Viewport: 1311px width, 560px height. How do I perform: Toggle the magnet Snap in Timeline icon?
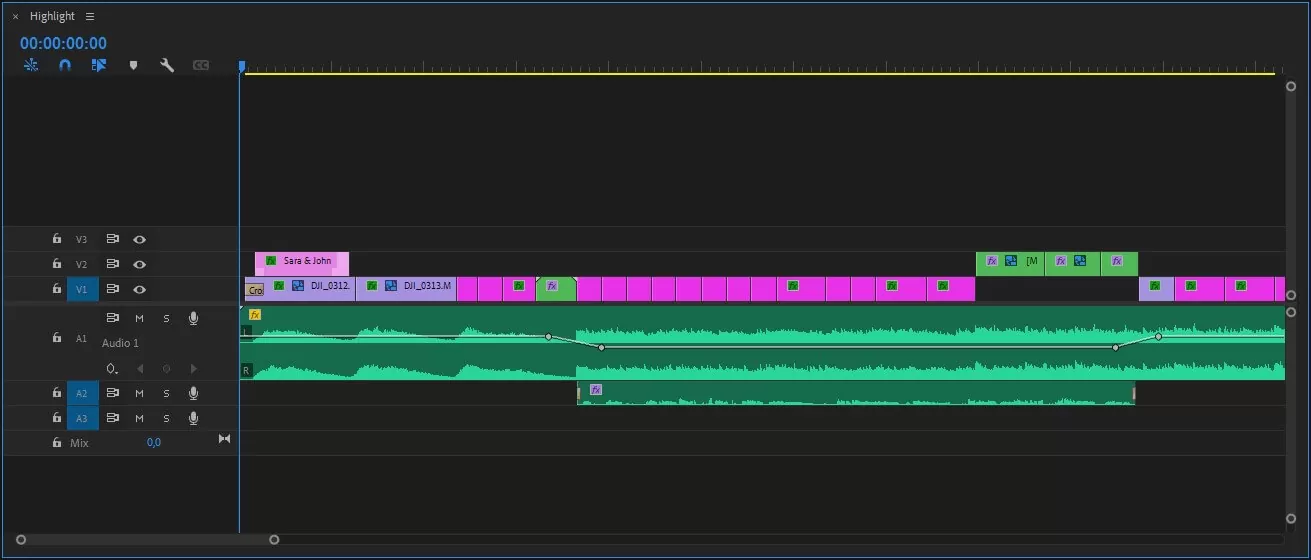pos(65,65)
